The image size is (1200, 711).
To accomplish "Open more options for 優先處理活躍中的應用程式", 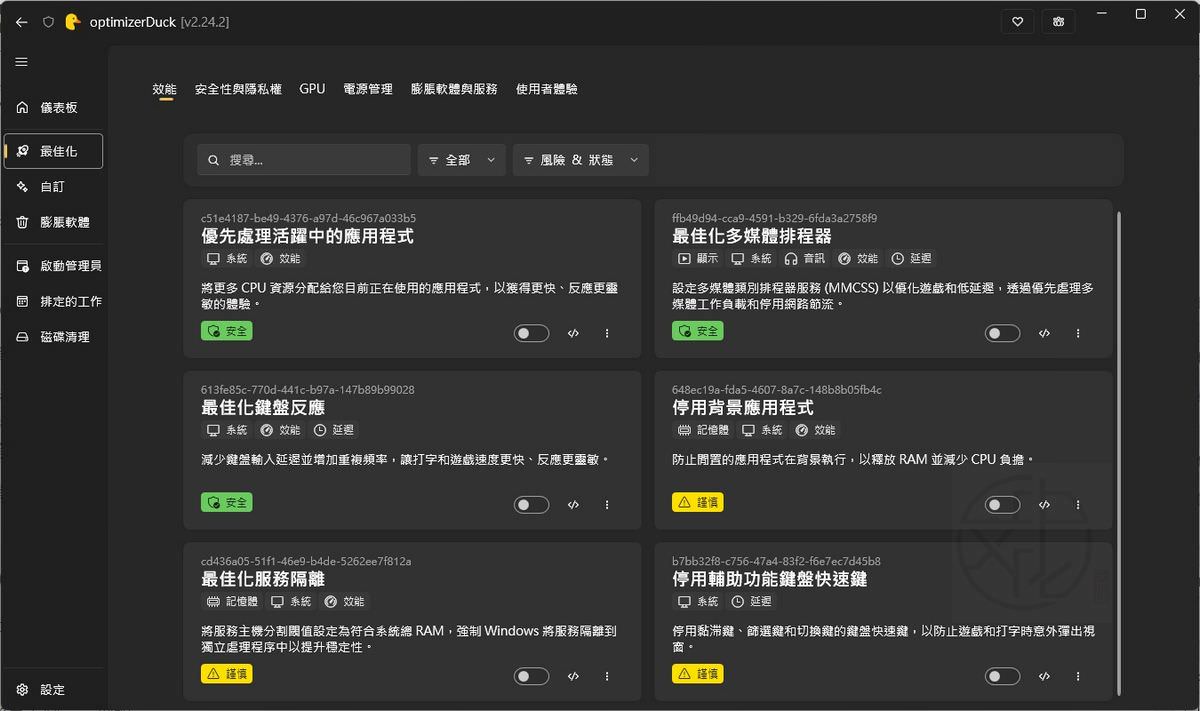I will (x=607, y=334).
